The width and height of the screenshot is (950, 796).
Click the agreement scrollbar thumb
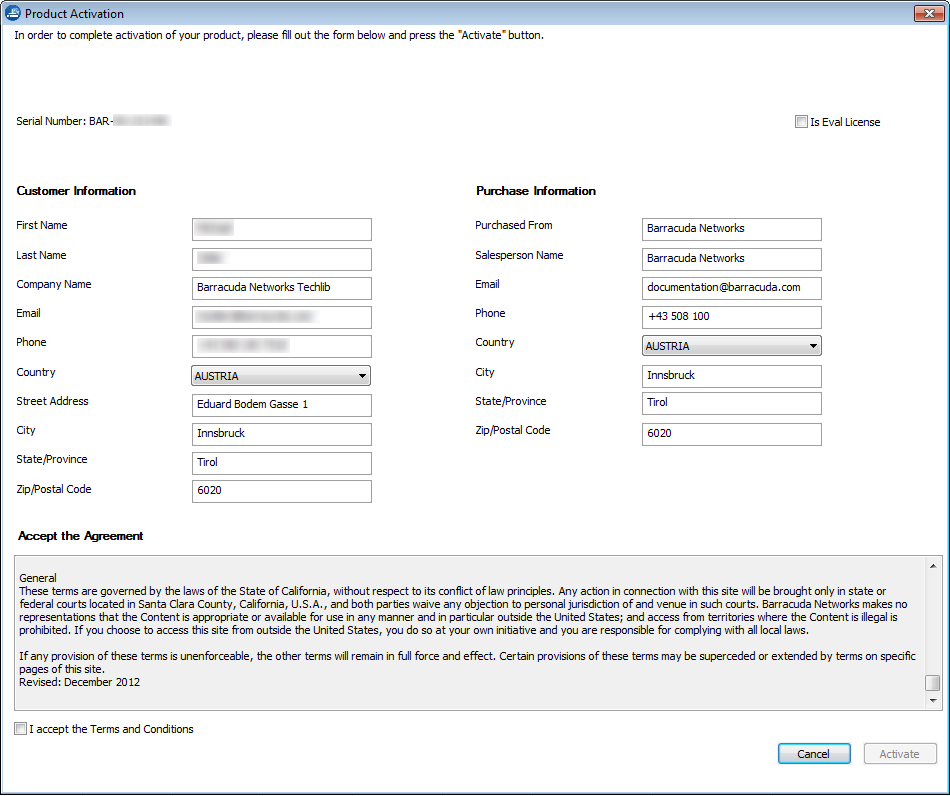(x=933, y=683)
